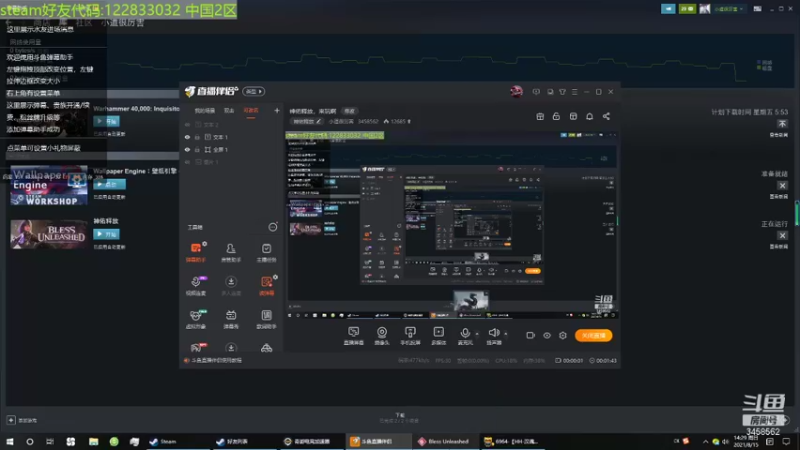Open the virtual avatar bear-face tool
This screenshot has width=800, height=450.
195,319
